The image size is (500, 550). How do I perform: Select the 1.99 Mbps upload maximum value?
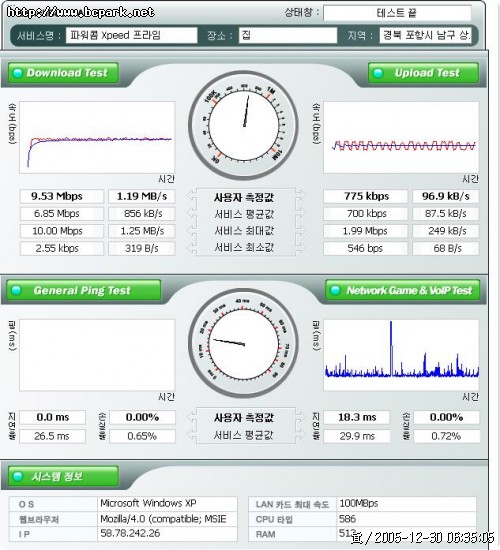click(x=366, y=231)
